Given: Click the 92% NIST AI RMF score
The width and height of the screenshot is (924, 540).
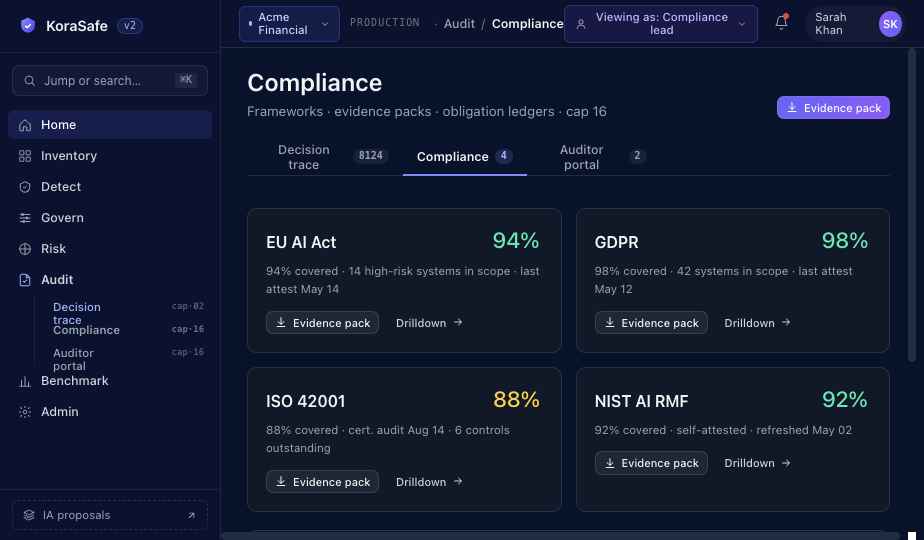Looking at the screenshot, I should [x=844, y=400].
